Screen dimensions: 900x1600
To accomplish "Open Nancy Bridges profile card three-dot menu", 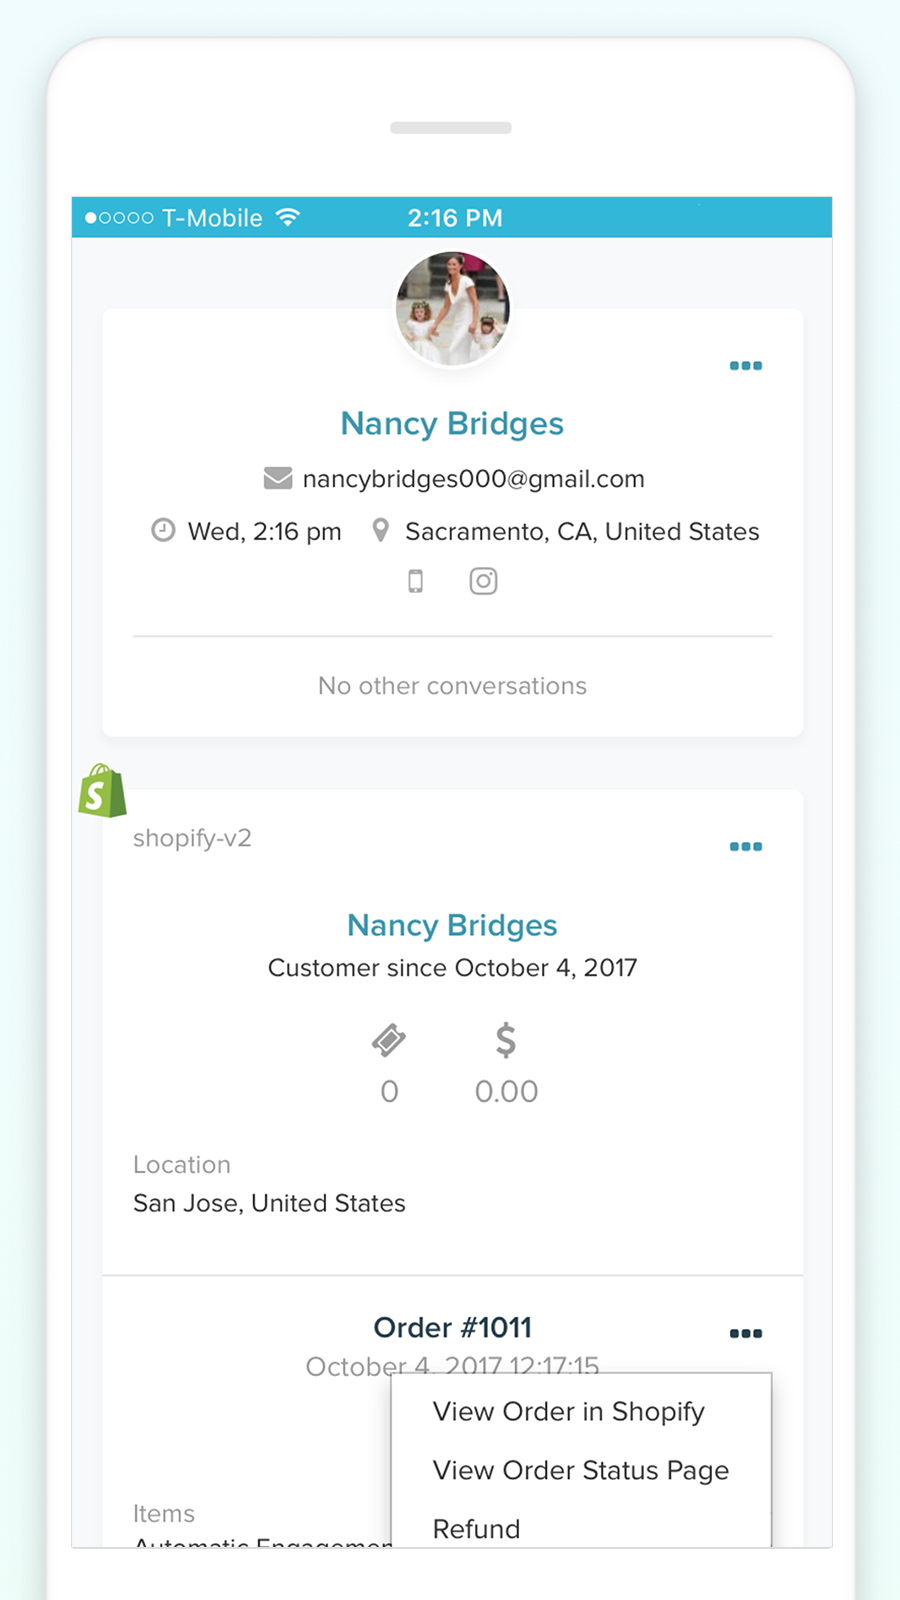I will pyautogui.click(x=746, y=366).
